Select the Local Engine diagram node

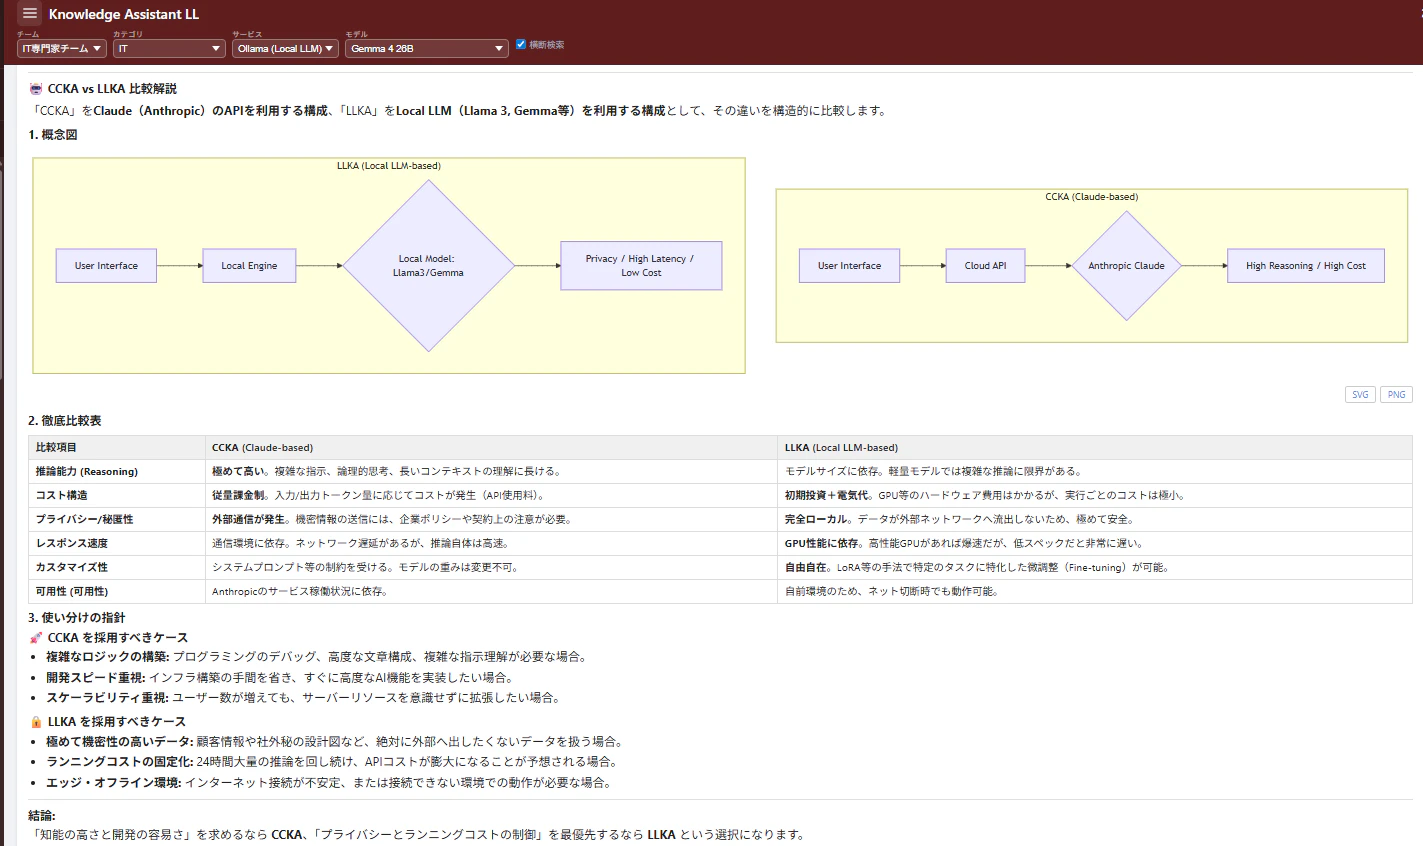pyautogui.click(x=249, y=265)
